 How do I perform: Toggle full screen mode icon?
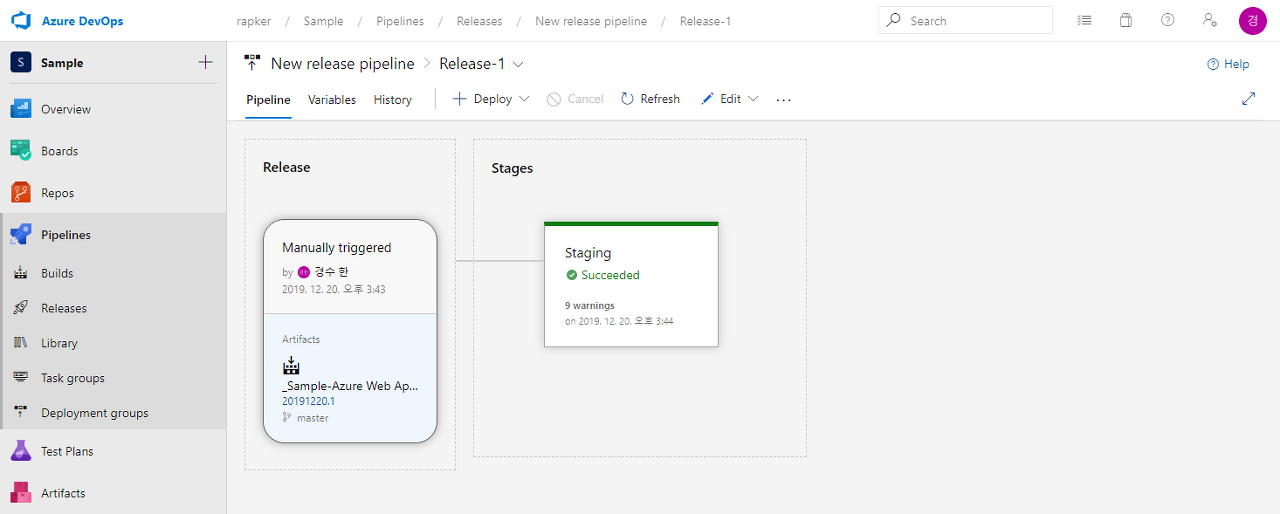1248,99
